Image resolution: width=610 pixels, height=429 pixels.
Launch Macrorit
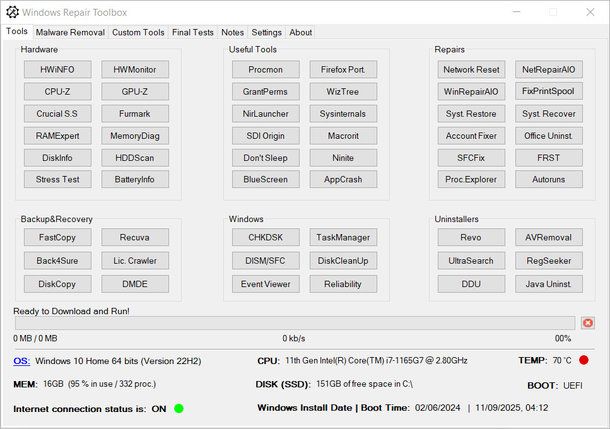pyautogui.click(x=343, y=136)
